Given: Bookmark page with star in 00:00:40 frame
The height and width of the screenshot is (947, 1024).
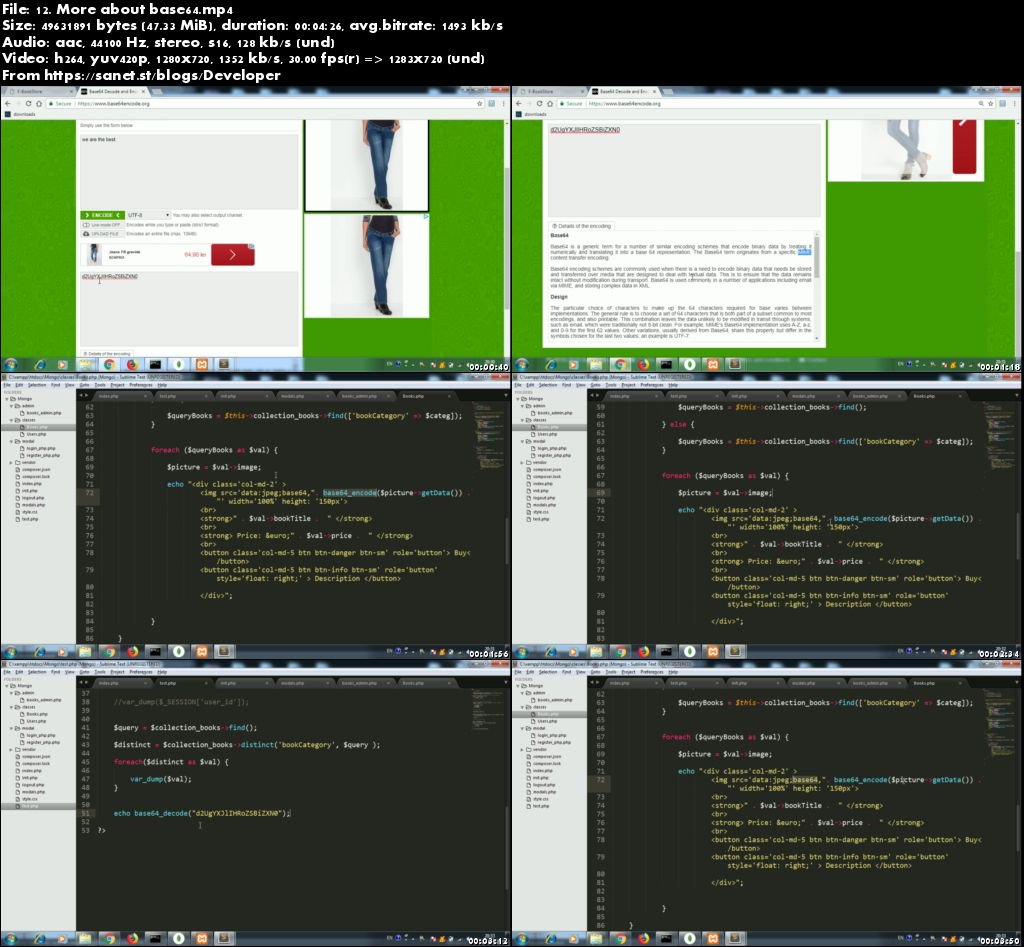Looking at the screenshot, I should 480,103.
